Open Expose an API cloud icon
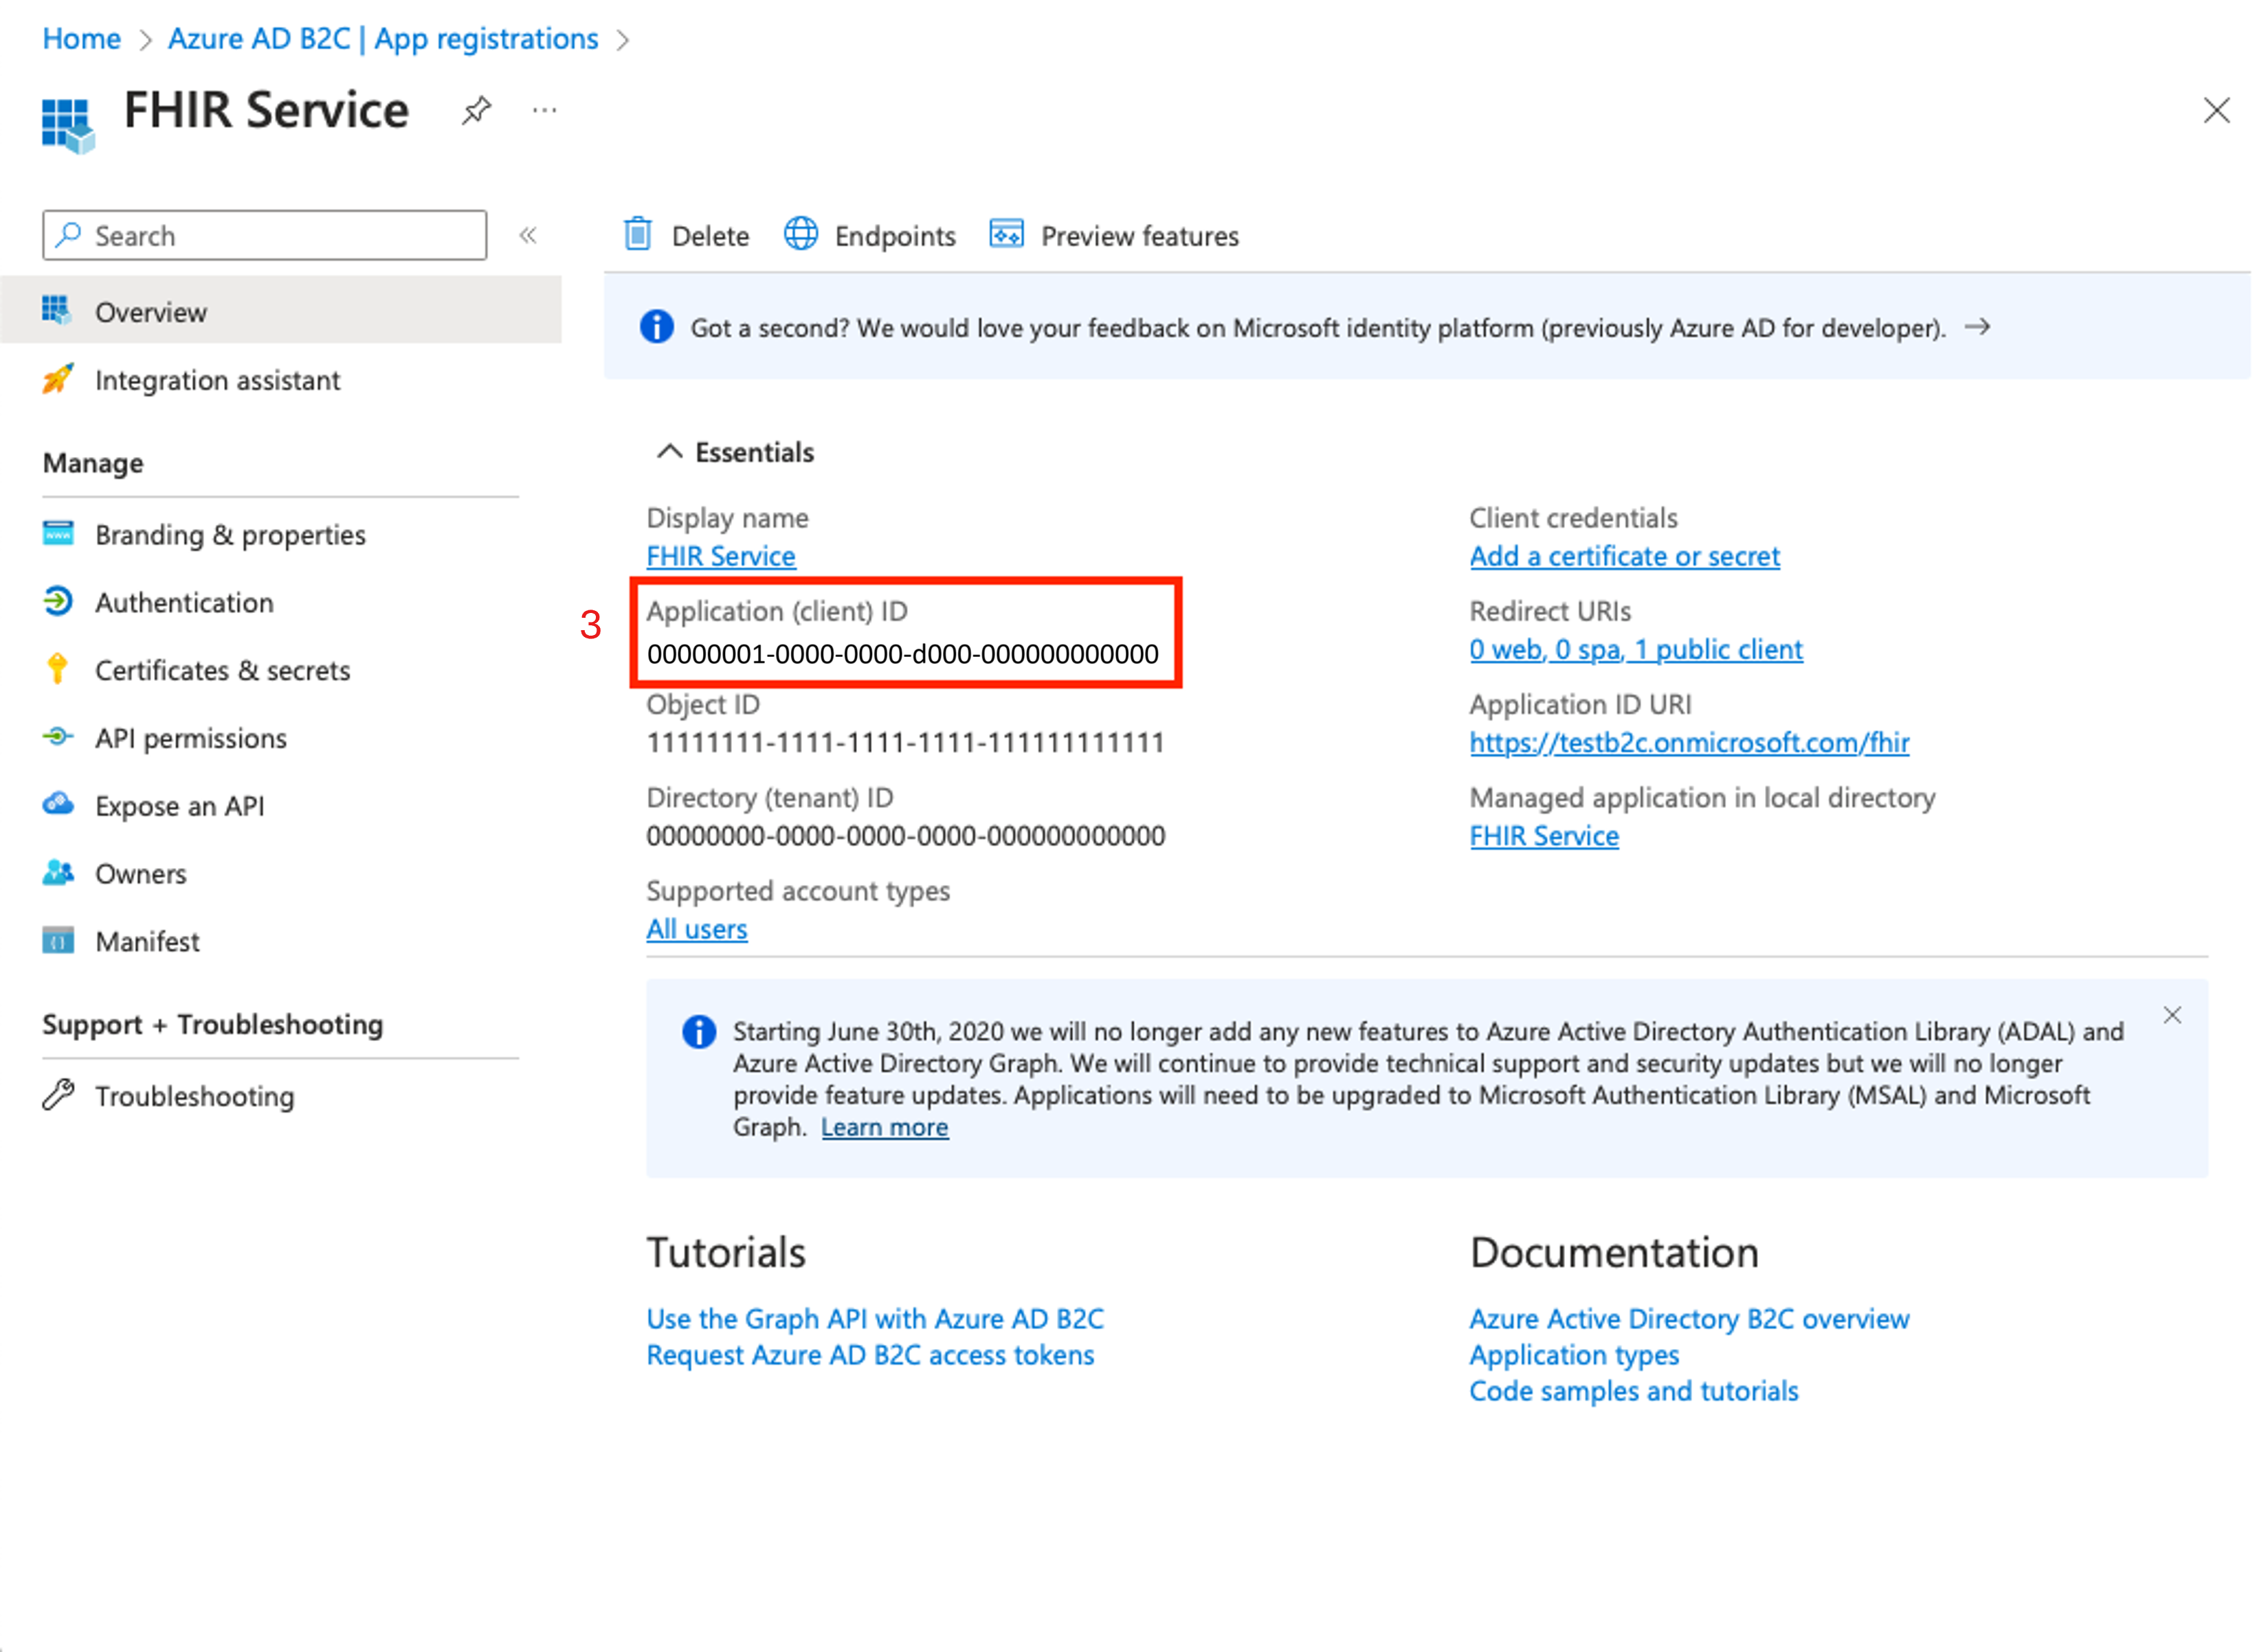The height and width of the screenshot is (1652, 2268). click(x=58, y=805)
